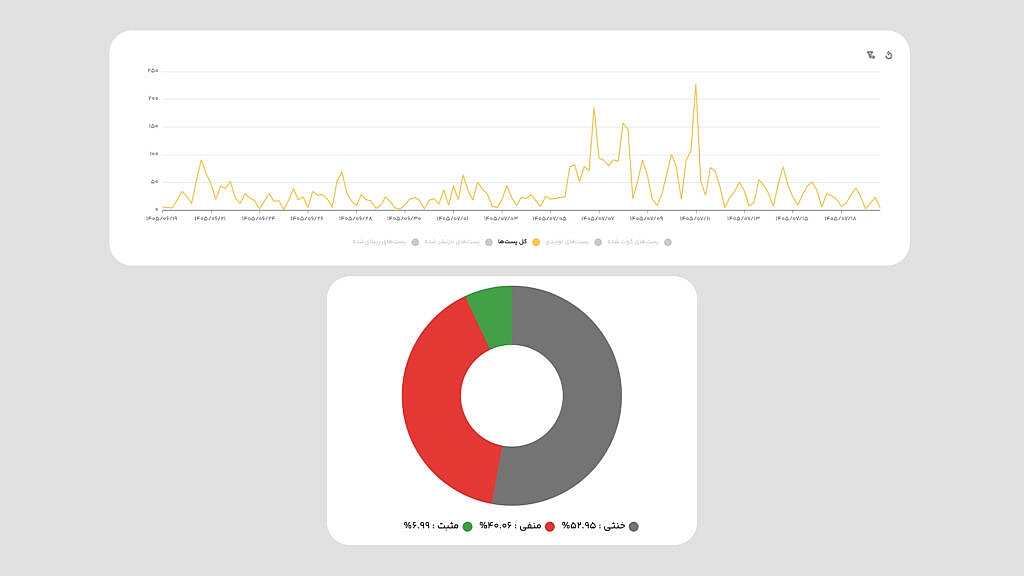Screen dimensions: 1024x576
Task: Show the "پست‌های بازنشر شده" legend series
Action: [x=458, y=242]
